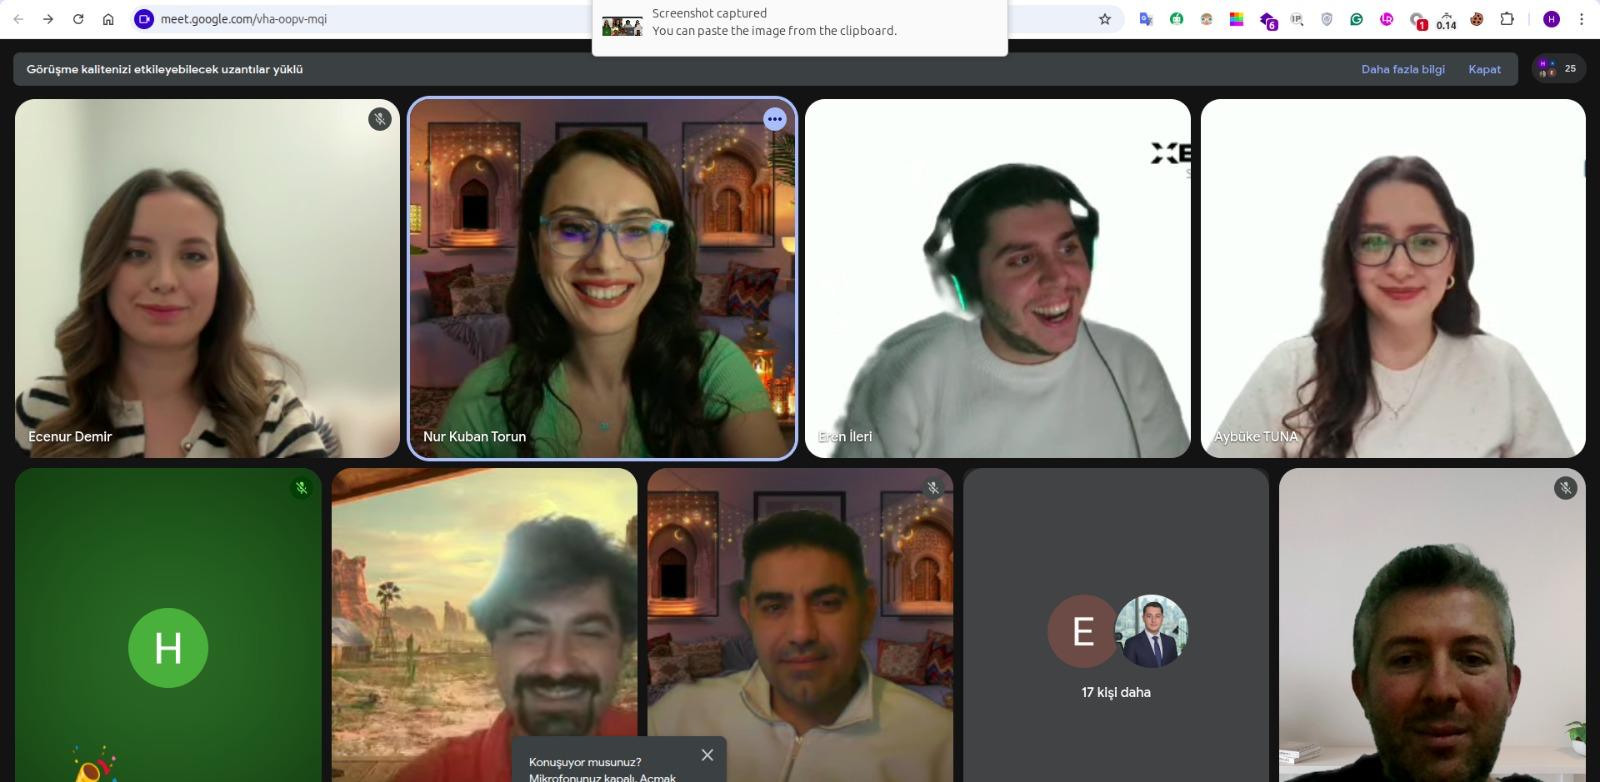Open the Chrome three-dot menu
Image resolution: width=1600 pixels, height=782 pixels.
(1581, 19)
